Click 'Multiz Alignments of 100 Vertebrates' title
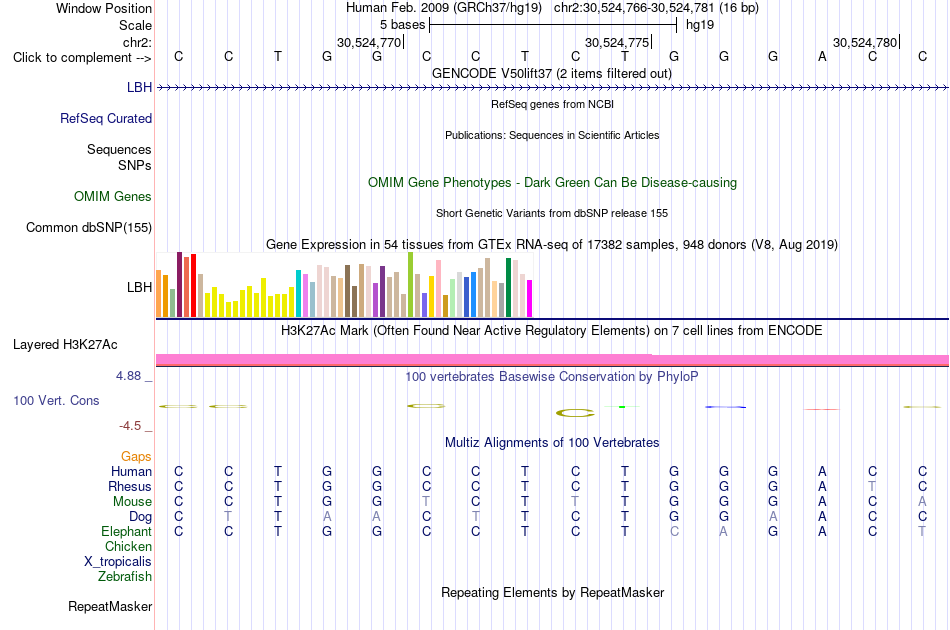 click(552, 442)
